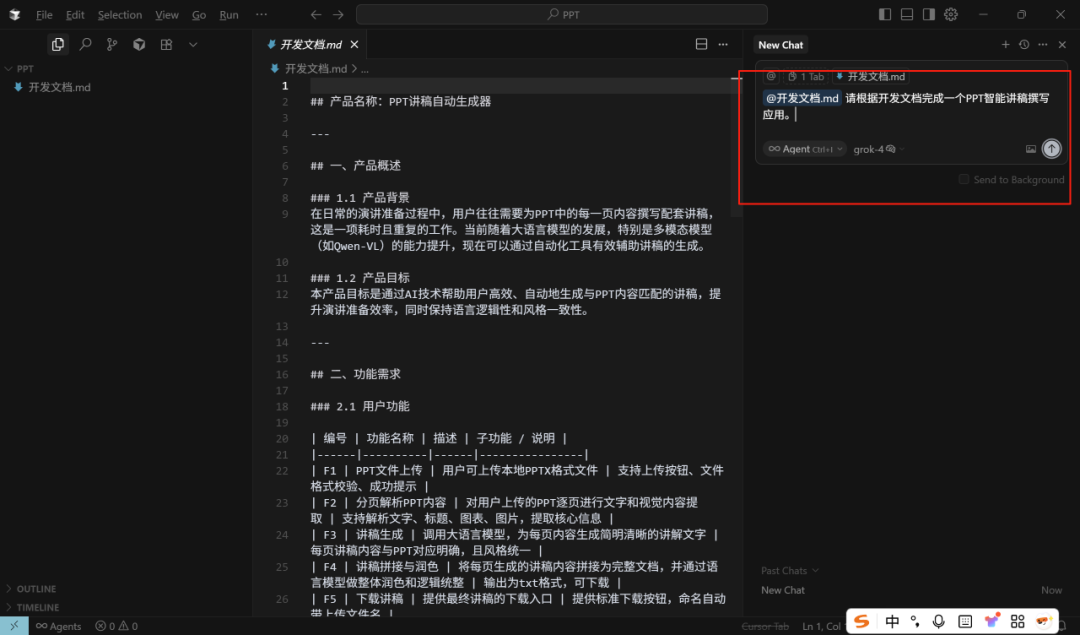Show chat history via the clock icon

click(1024, 44)
